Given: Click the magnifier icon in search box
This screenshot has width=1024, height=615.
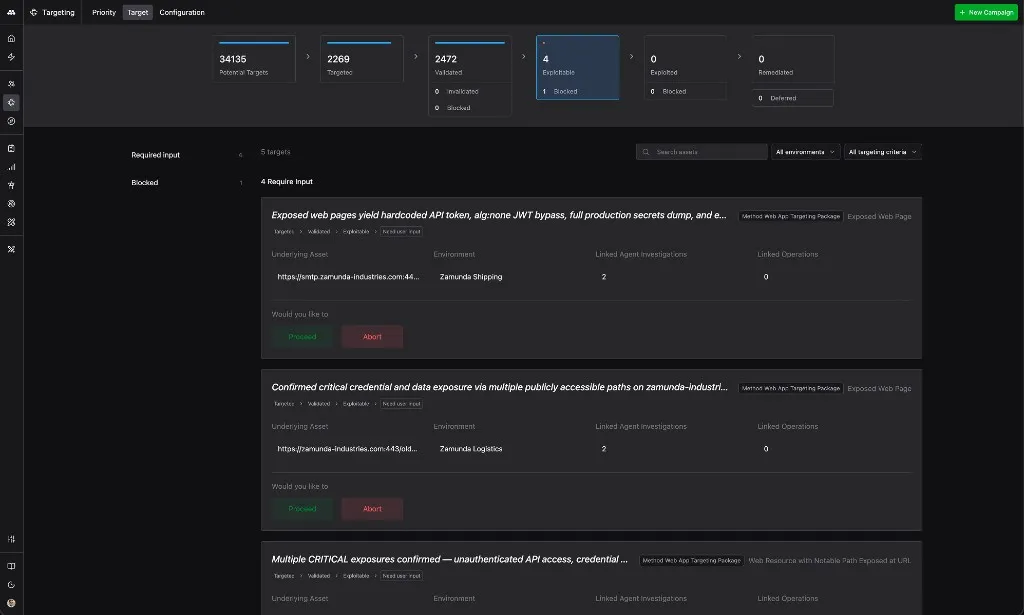Looking at the screenshot, I should (x=646, y=152).
